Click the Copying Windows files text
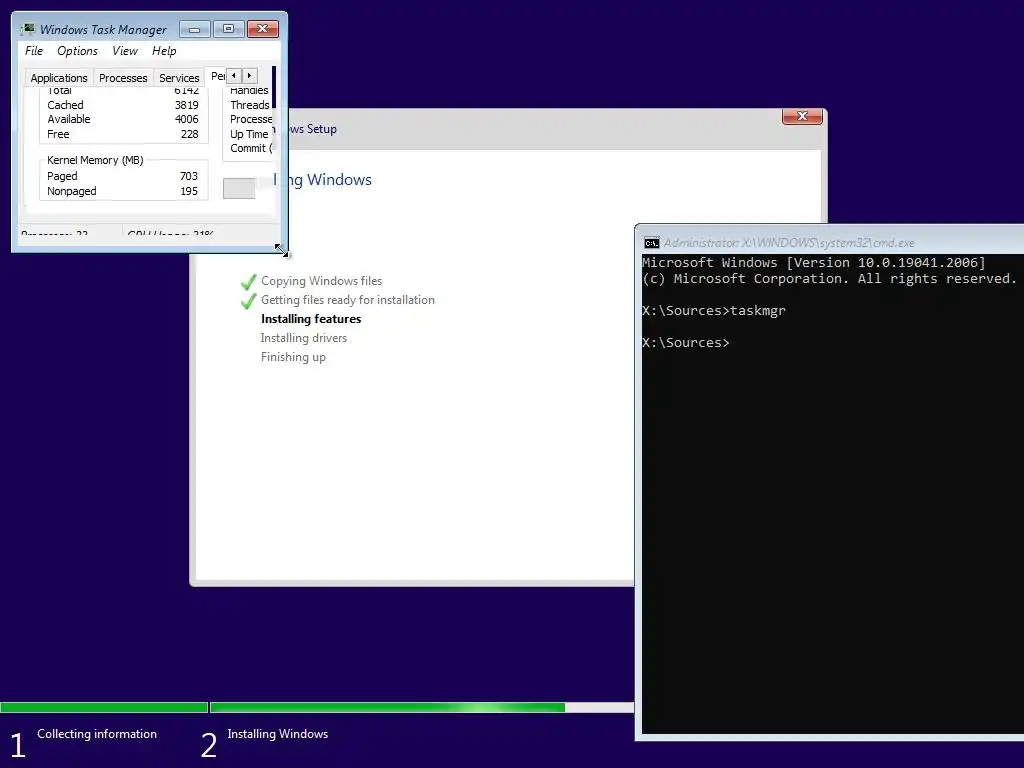Image resolution: width=1024 pixels, height=768 pixels. (321, 281)
